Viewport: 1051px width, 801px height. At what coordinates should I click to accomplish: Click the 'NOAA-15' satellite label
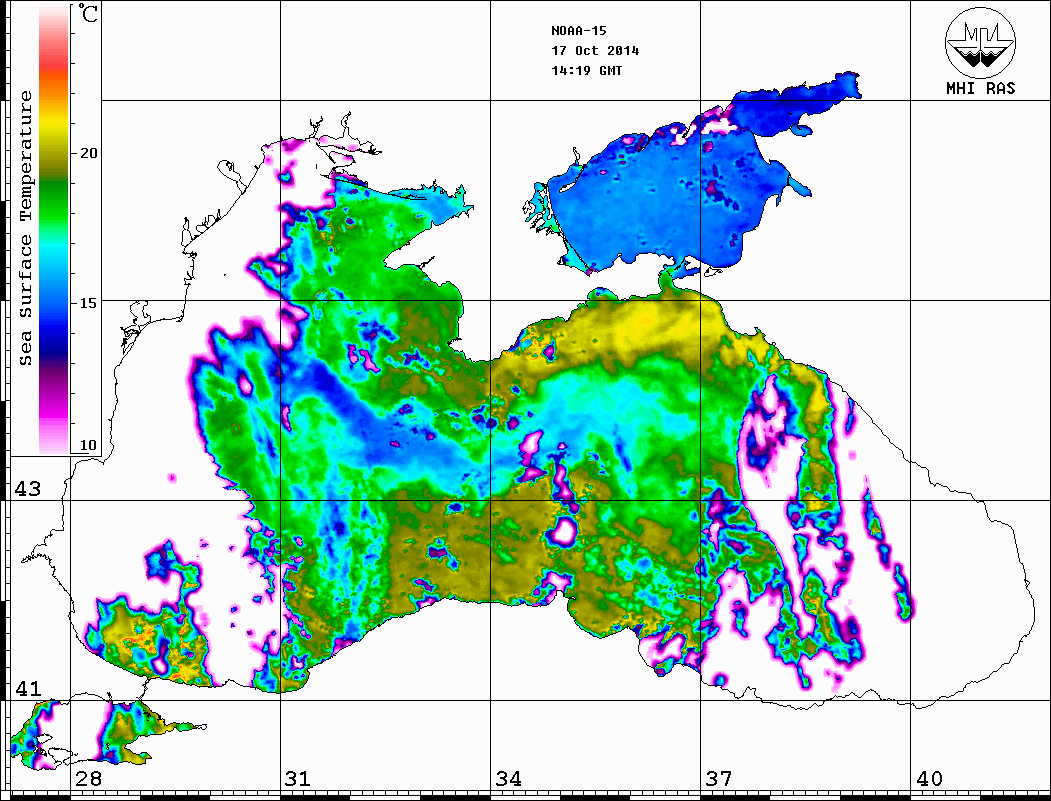click(x=578, y=31)
